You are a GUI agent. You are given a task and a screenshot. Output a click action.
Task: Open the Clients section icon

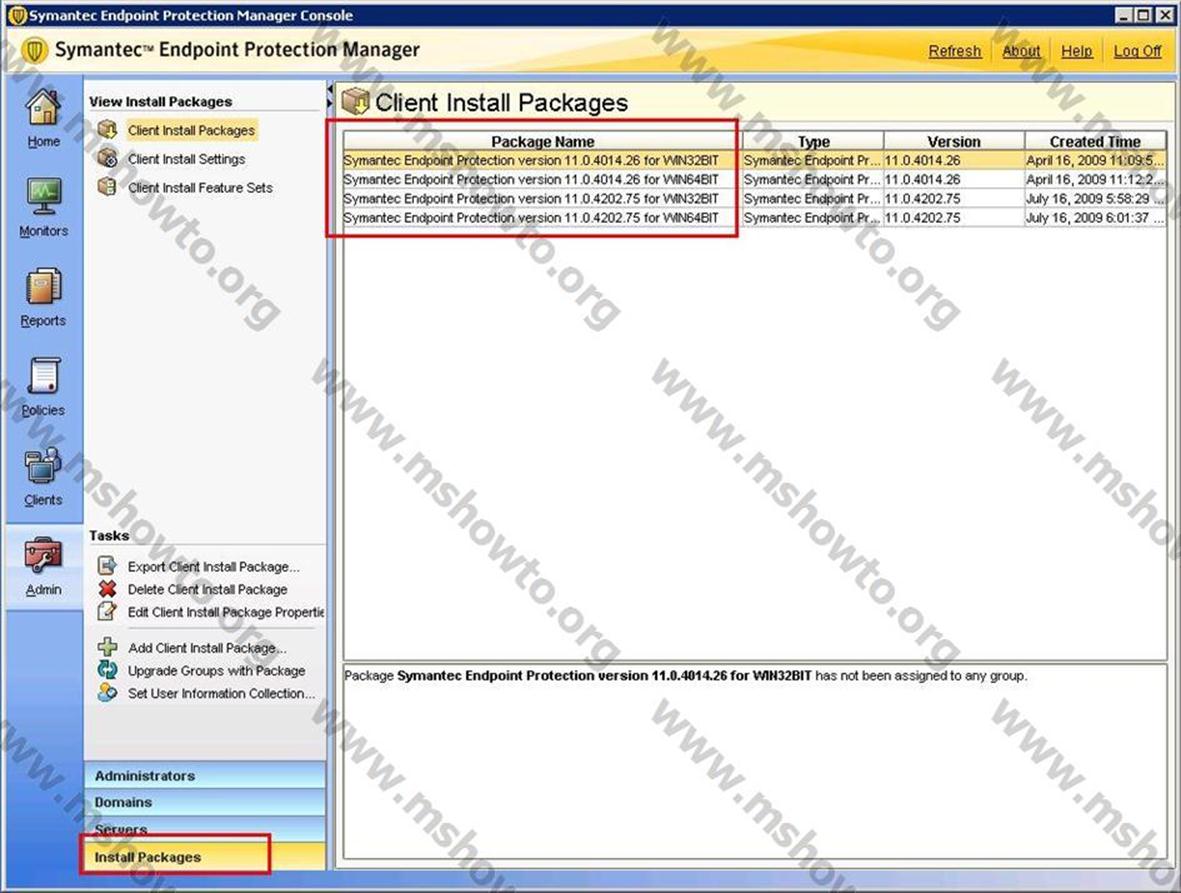point(43,466)
